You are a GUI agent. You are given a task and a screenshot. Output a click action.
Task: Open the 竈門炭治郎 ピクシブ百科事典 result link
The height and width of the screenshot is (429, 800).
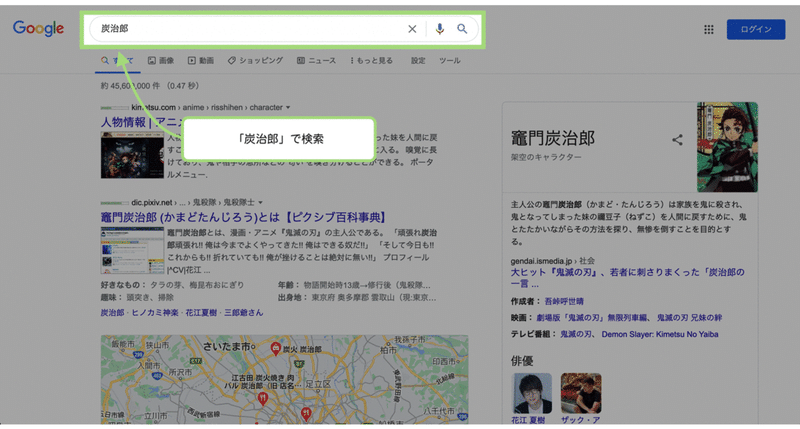click(x=243, y=217)
